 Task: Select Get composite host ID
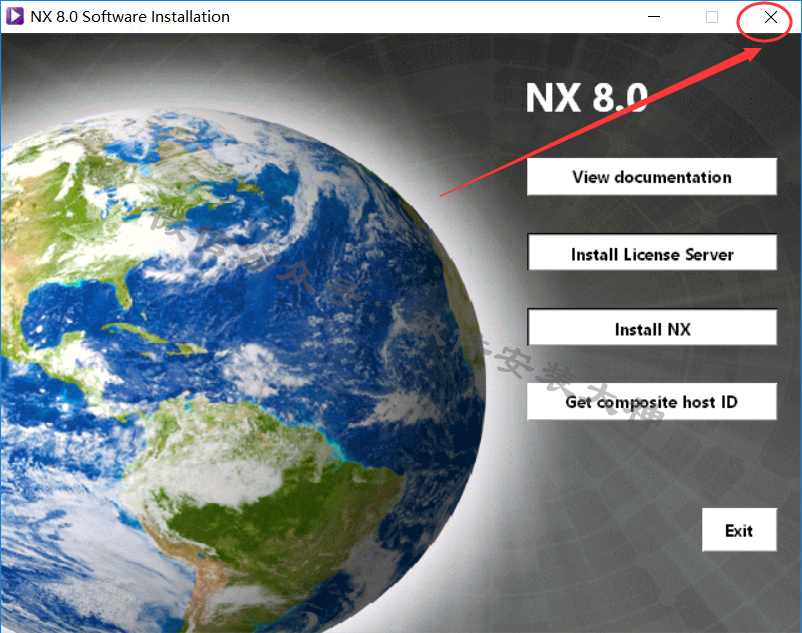(651, 402)
